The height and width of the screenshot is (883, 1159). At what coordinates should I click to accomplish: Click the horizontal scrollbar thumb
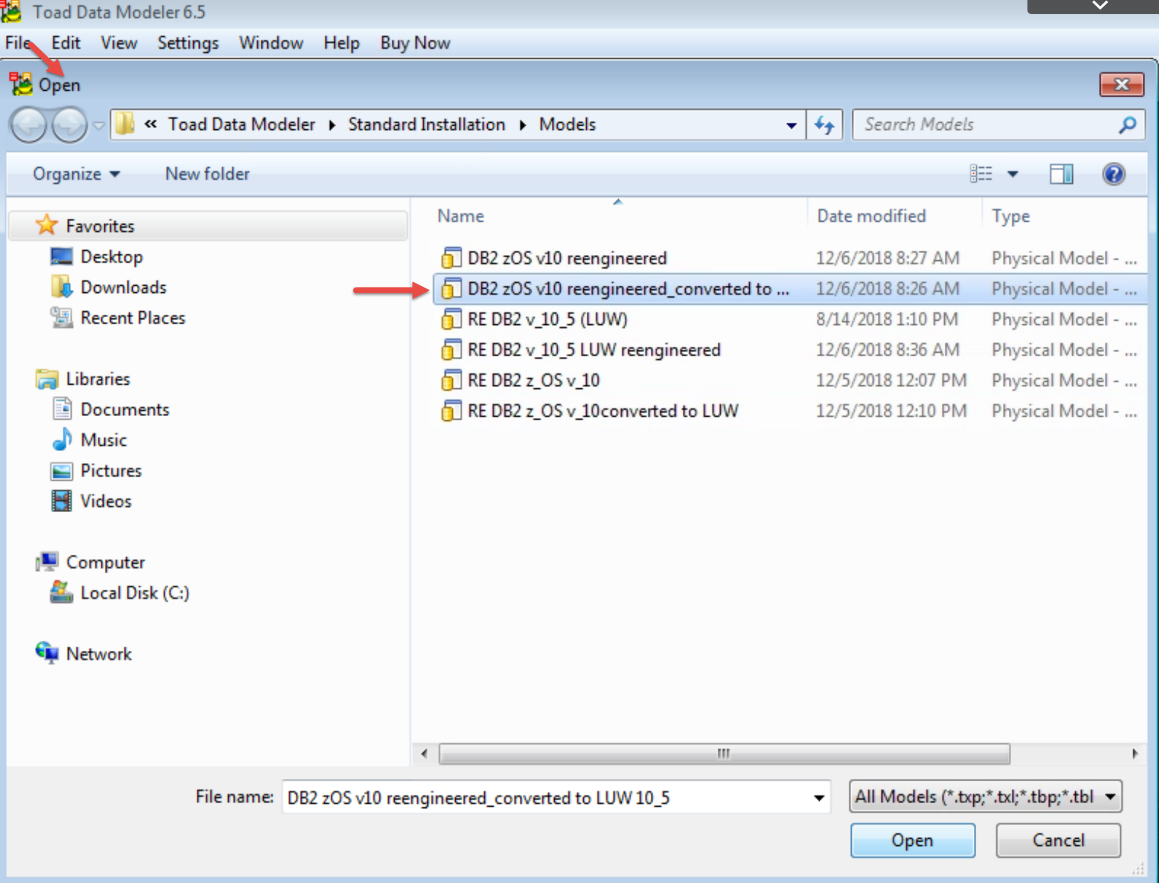coord(724,754)
